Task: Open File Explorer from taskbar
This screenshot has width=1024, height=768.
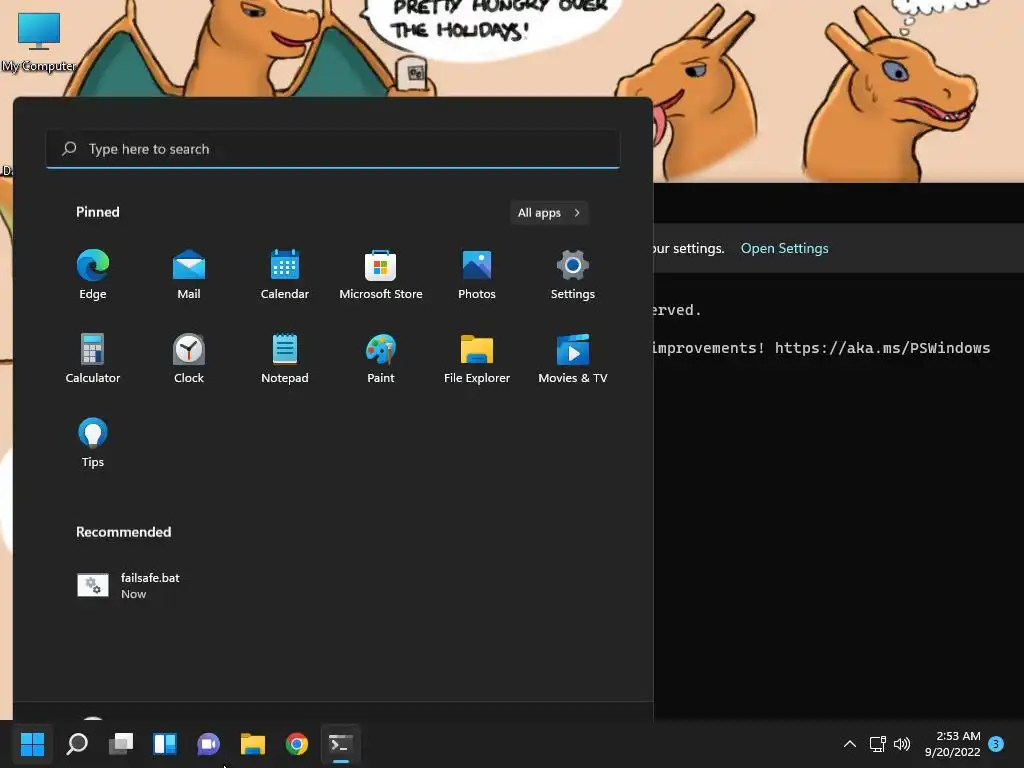Action: click(x=253, y=744)
